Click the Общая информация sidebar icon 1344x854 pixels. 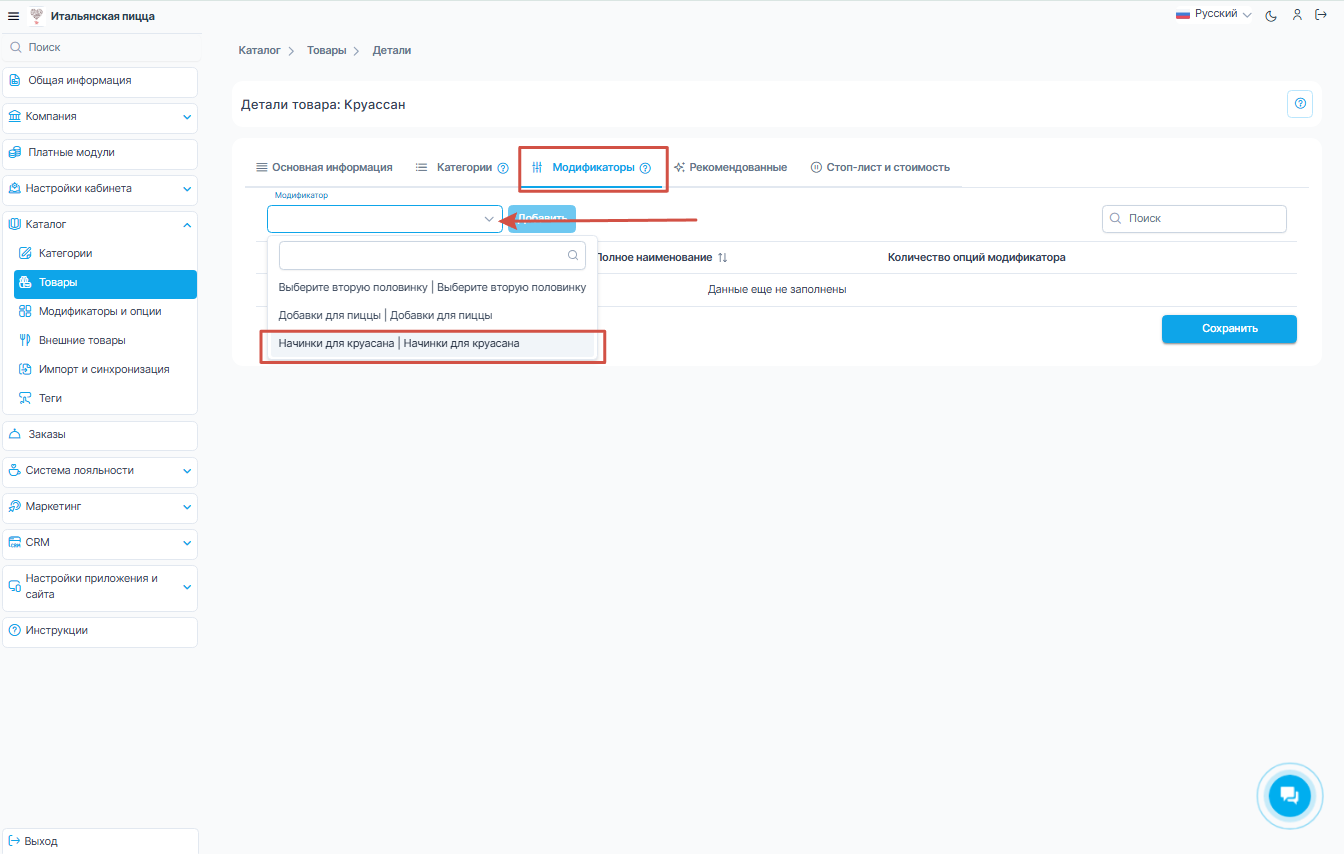point(15,80)
